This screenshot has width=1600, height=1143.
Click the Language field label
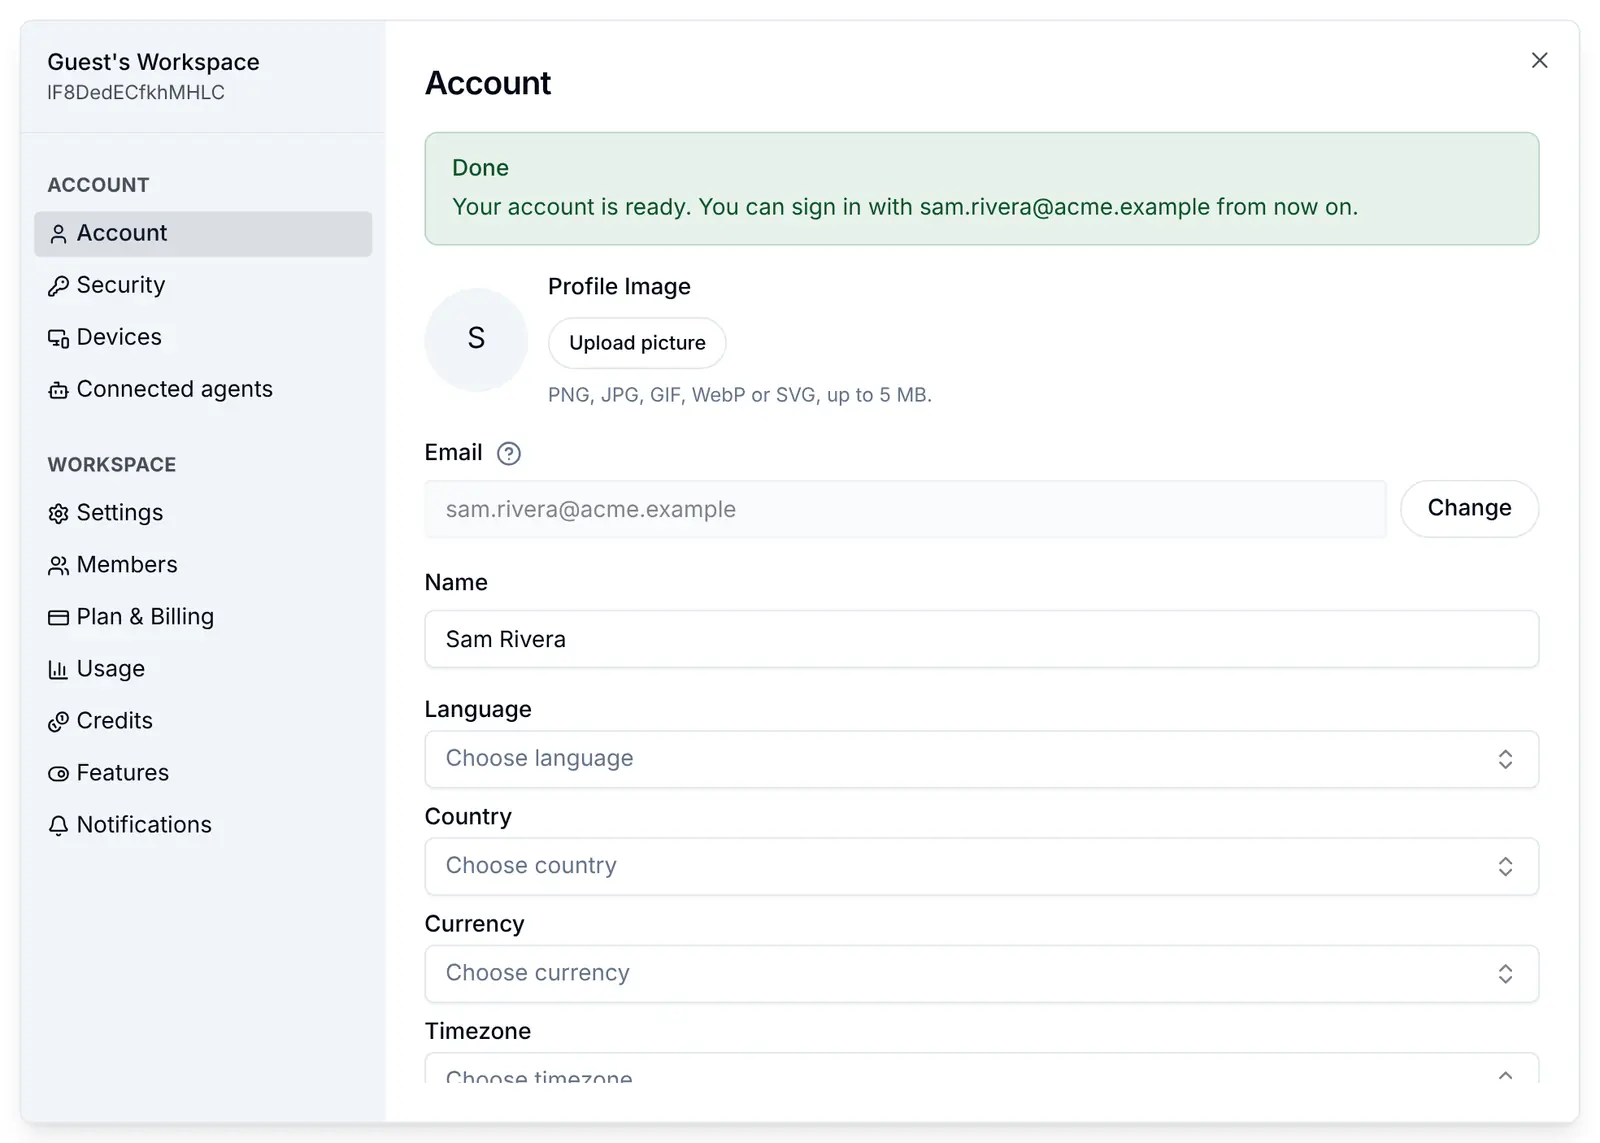tap(478, 710)
